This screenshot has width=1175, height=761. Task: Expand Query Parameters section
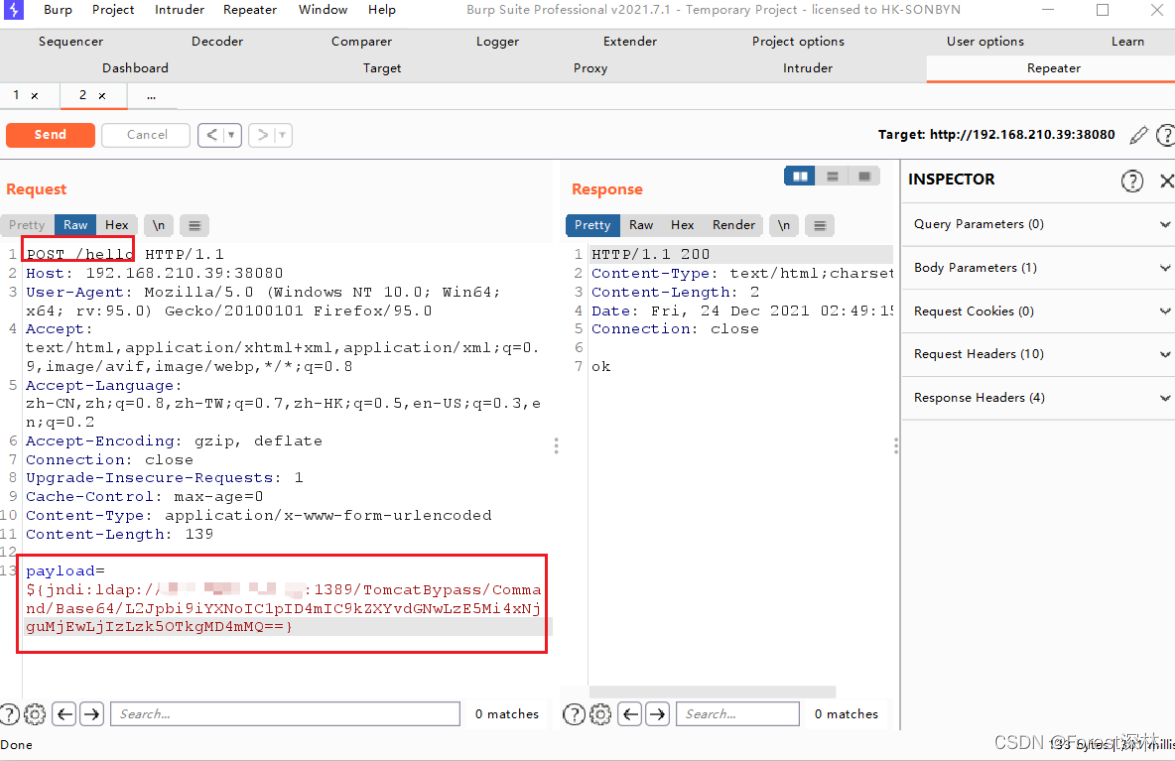1039,225
